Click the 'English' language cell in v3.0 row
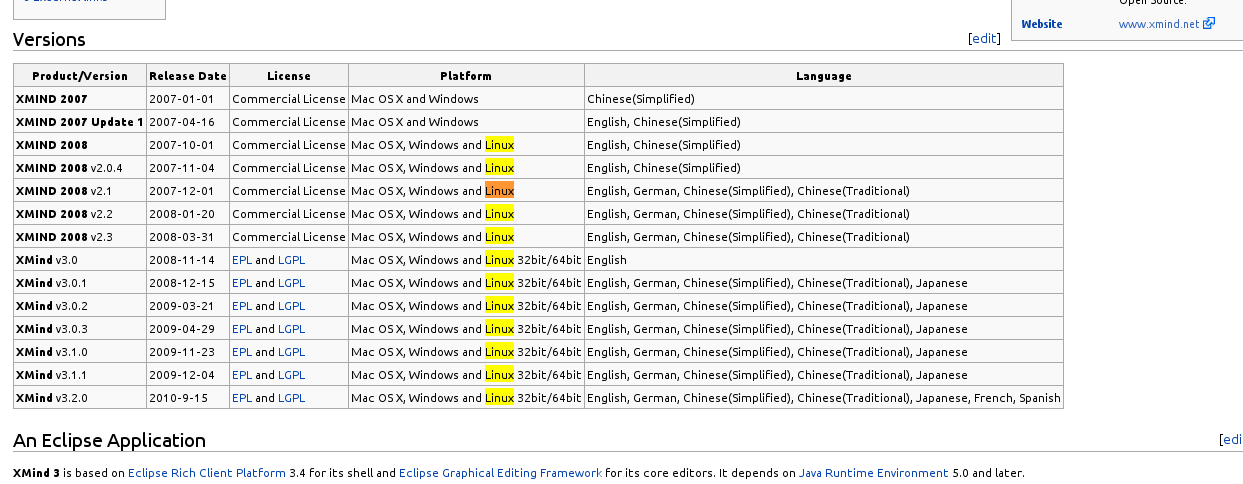 824,260
